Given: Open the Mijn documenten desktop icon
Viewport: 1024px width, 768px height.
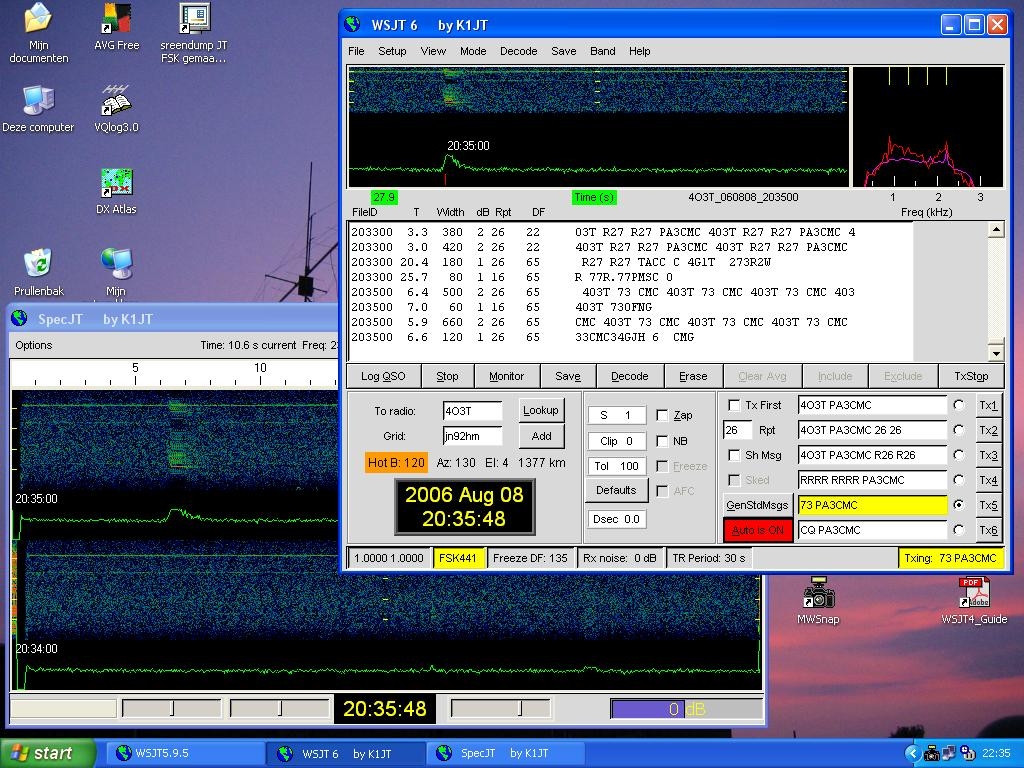Looking at the screenshot, I should (x=39, y=33).
